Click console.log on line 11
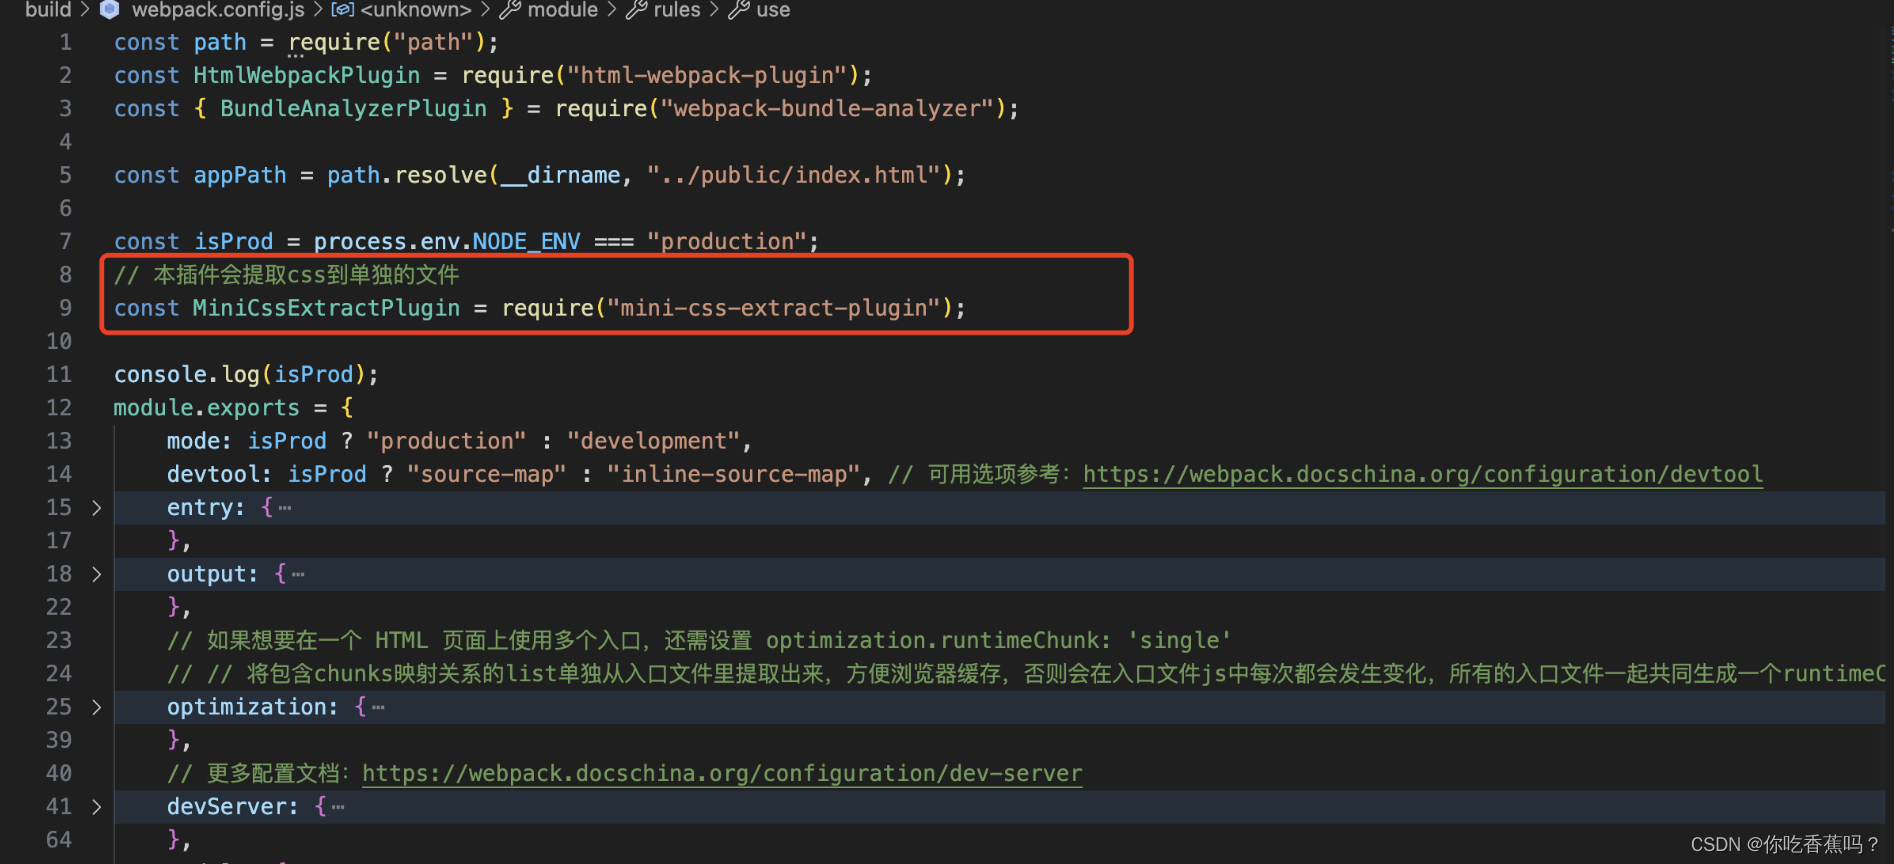 pos(186,375)
